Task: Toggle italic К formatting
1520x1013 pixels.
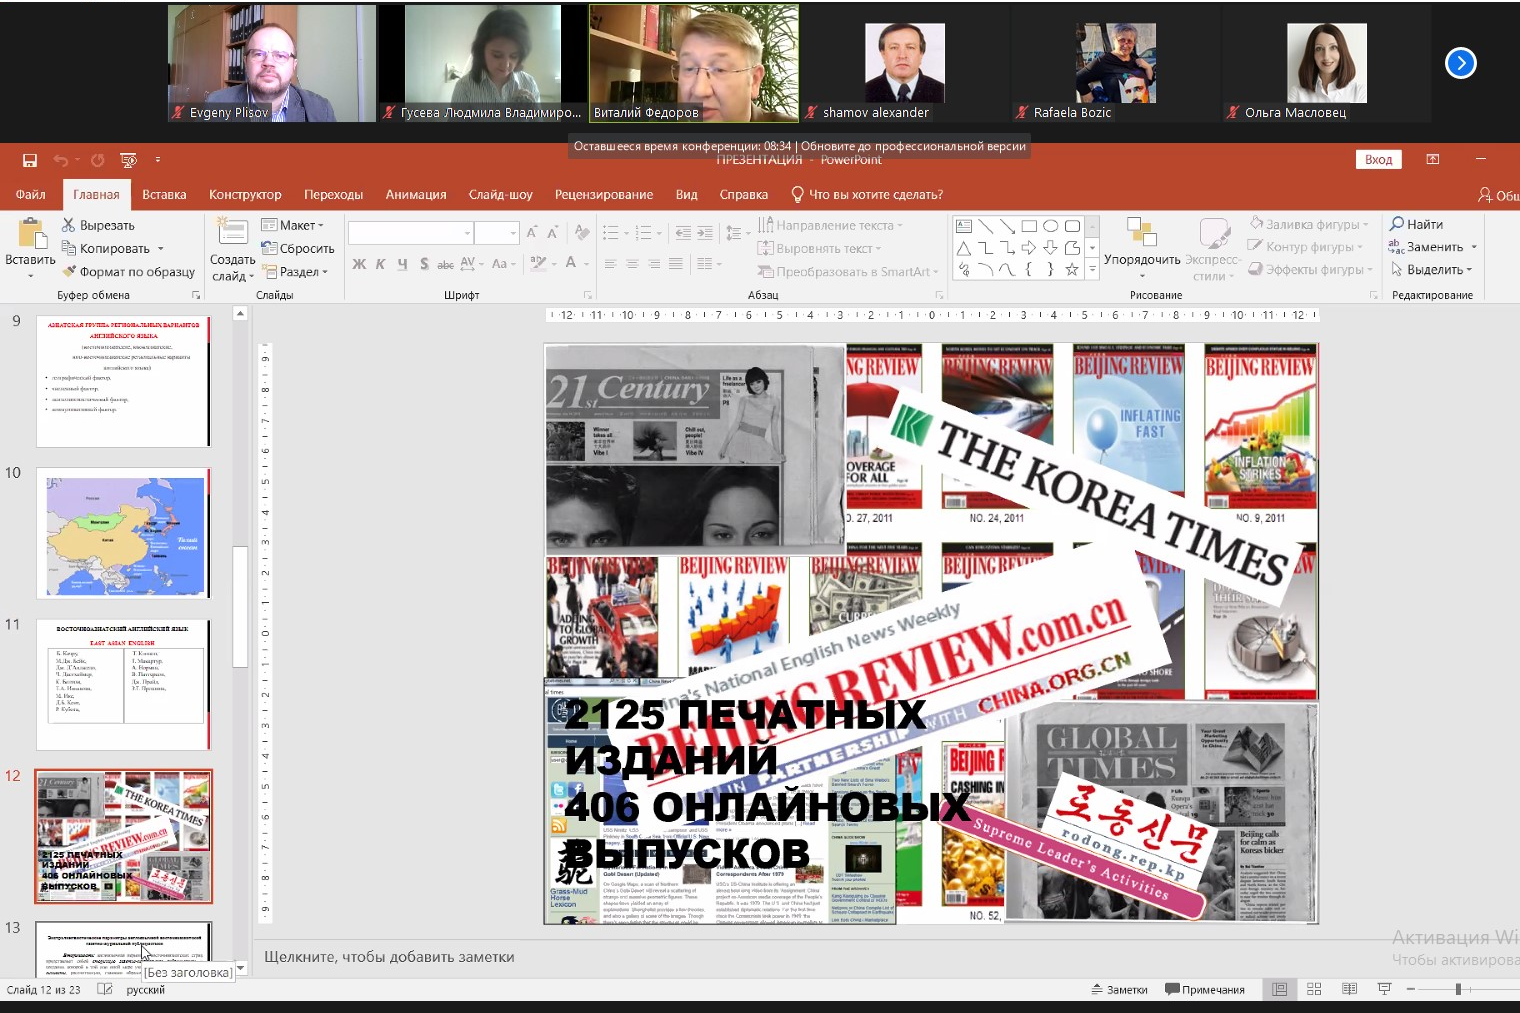Action: tap(381, 264)
